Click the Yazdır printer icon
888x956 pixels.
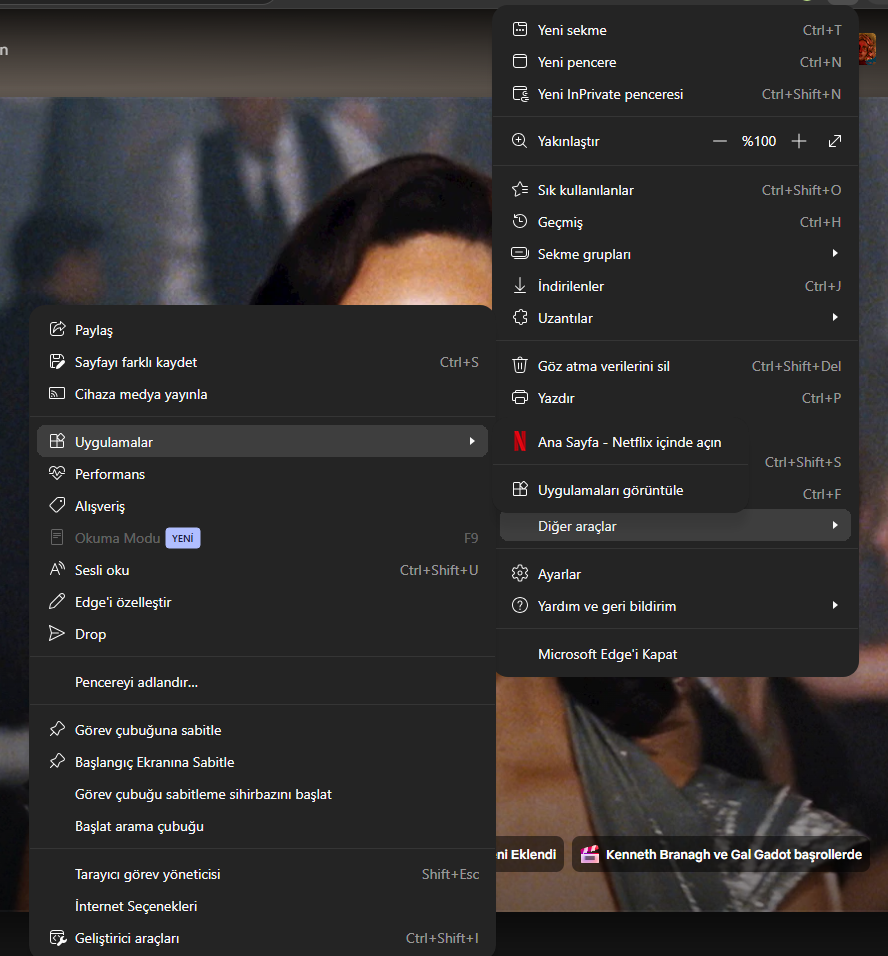tap(520, 398)
